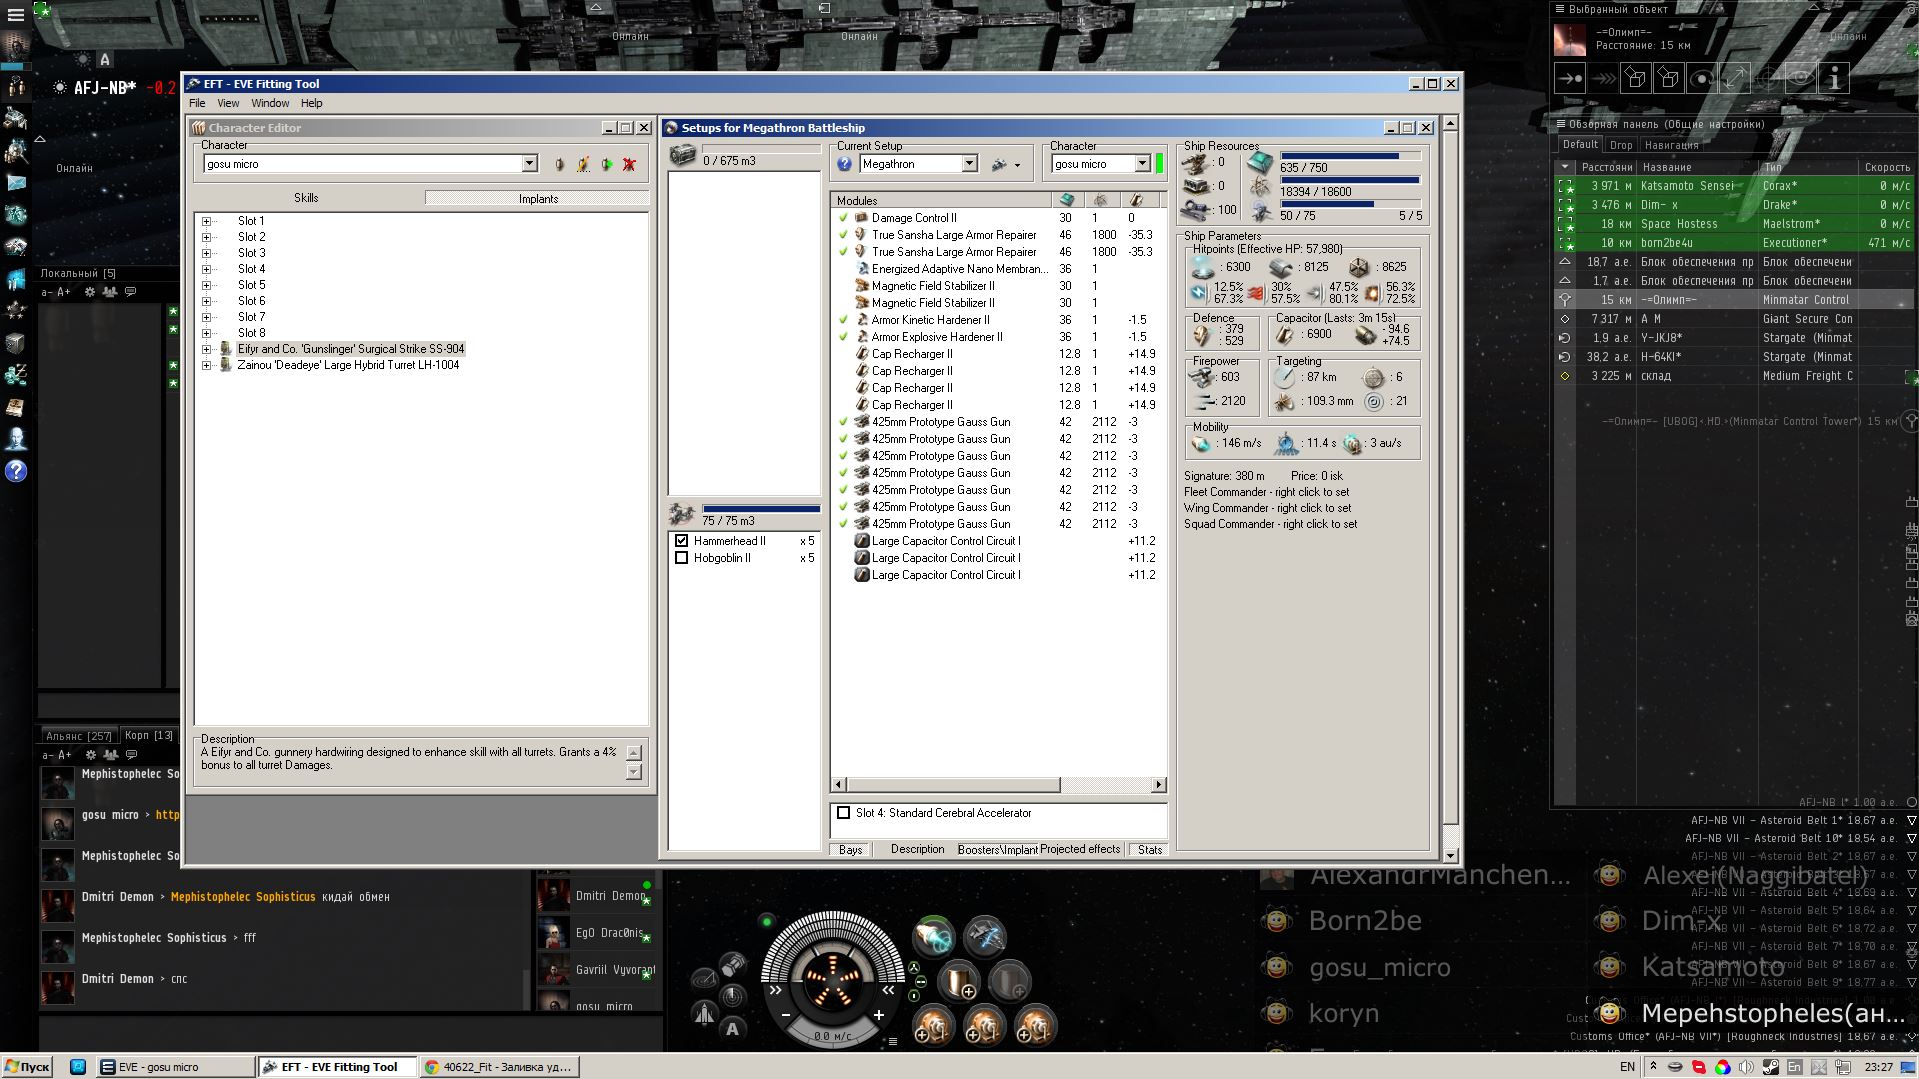Screen dimensions: 1919x1079
Task: Click the HUD cargo hold icon
Action: (x=733, y=964)
